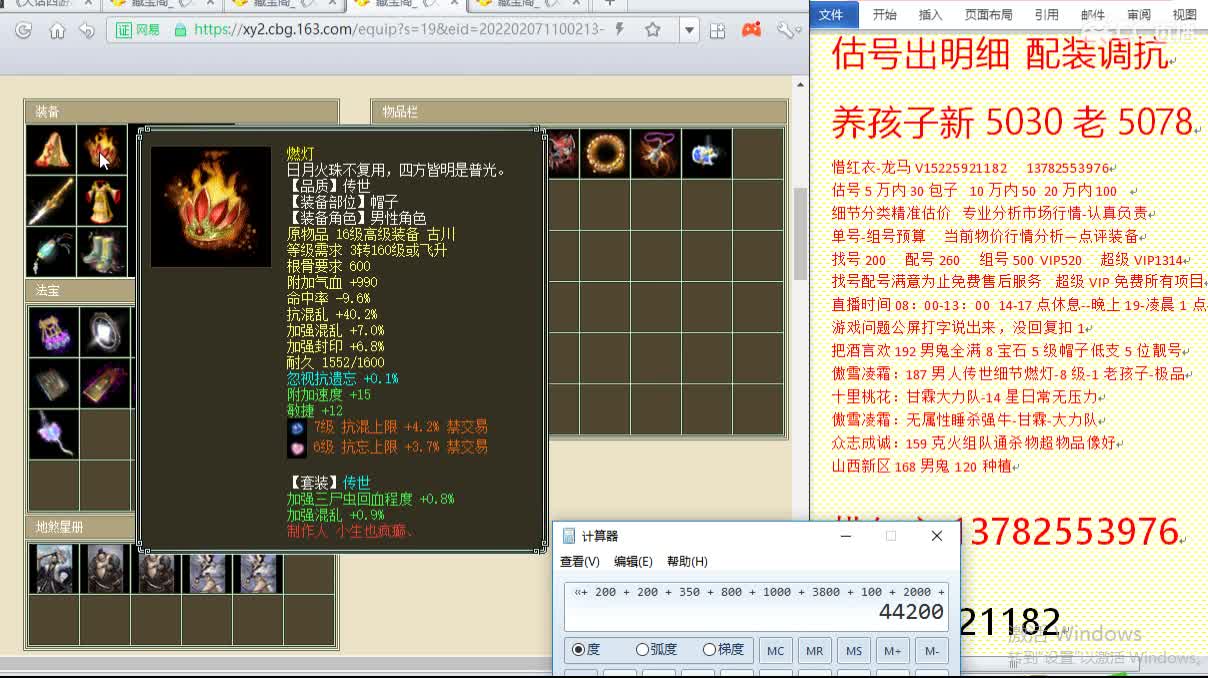The width and height of the screenshot is (1208, 678).
Task: Open the first 地煞星册 character portrait
Action: (x=53, y=569)
